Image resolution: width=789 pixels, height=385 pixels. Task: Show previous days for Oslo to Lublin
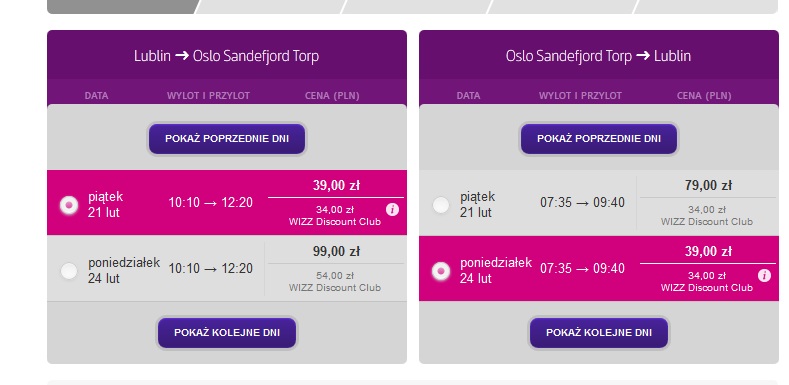pos(599,138)
